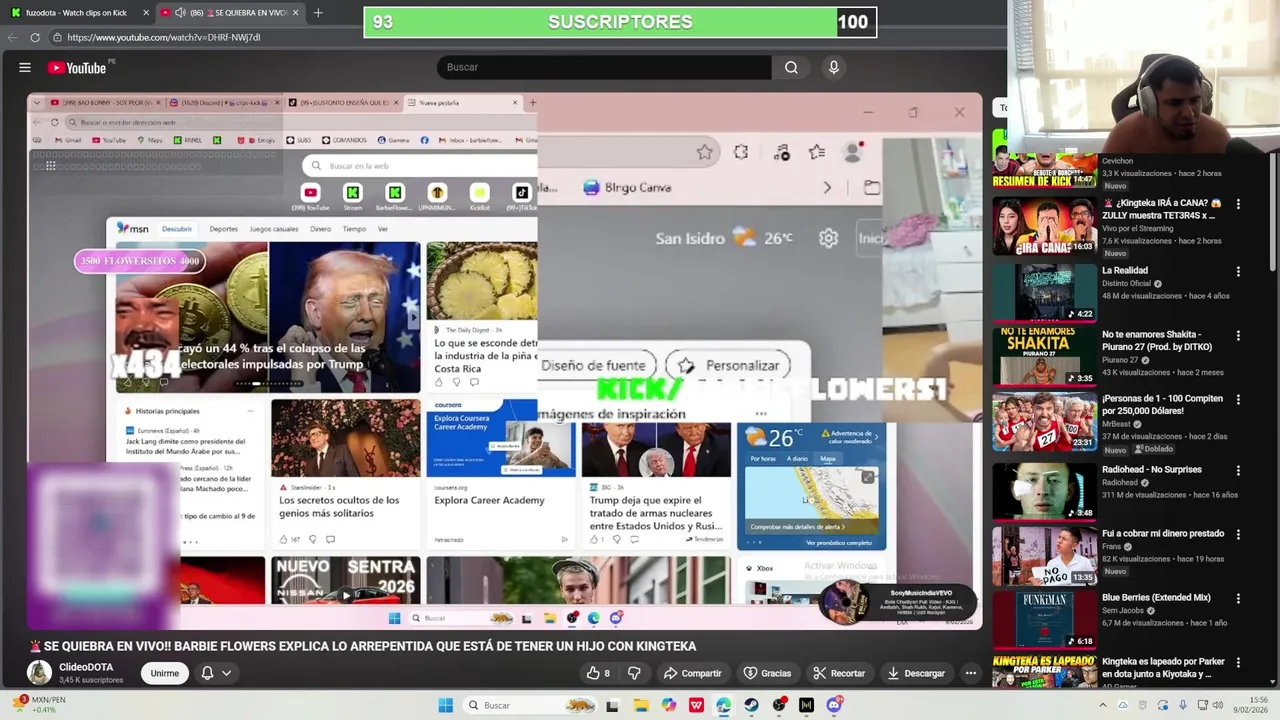This screenshot has width=1280, height=720.
Task: Switch to fuzodota Watch clips on Kick tab
Action: pyautogui.click(x=76, y=13)
